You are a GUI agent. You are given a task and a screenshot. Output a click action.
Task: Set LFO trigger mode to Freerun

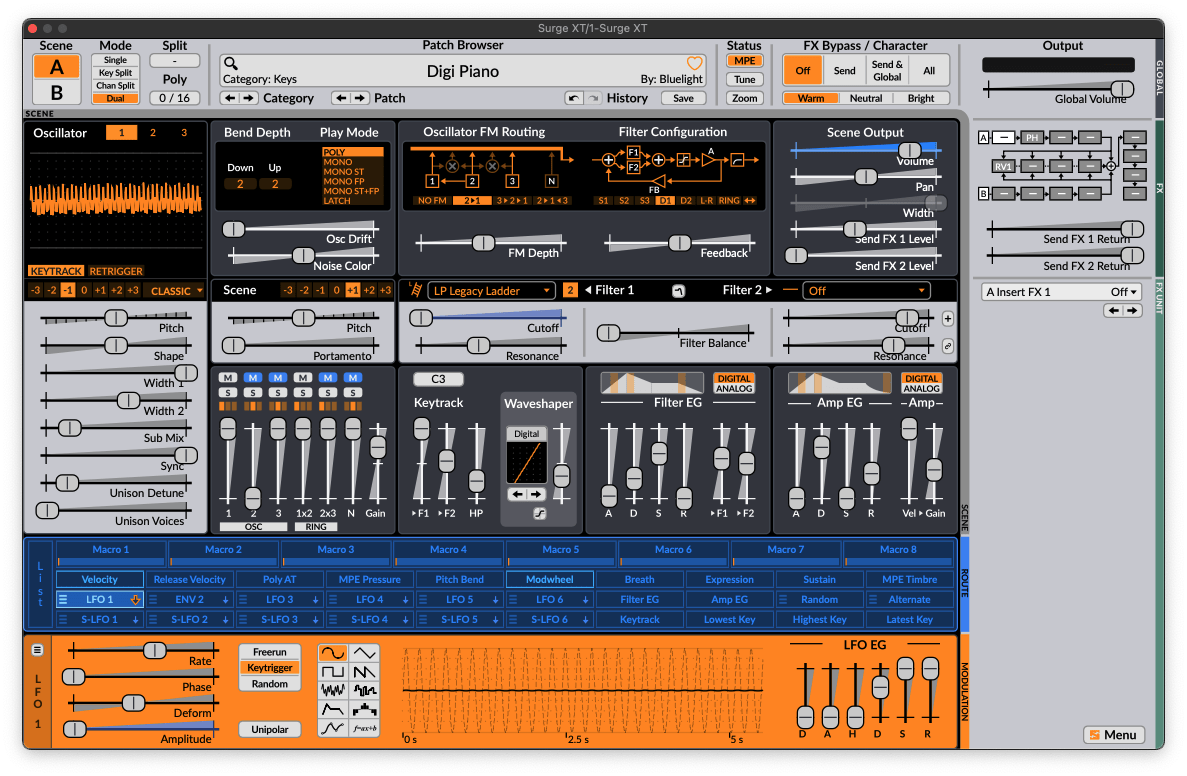[x=269, y=652]
